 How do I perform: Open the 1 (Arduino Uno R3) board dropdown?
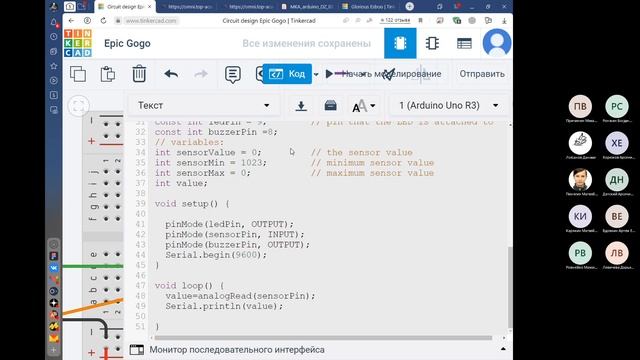(x=449, y=105)
